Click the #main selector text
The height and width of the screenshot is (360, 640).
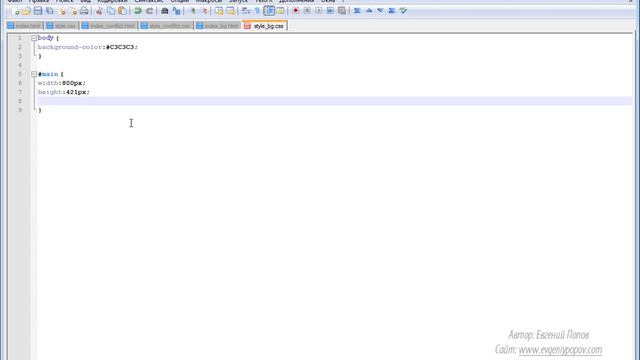pyautogui.click(x=48, y=74)
